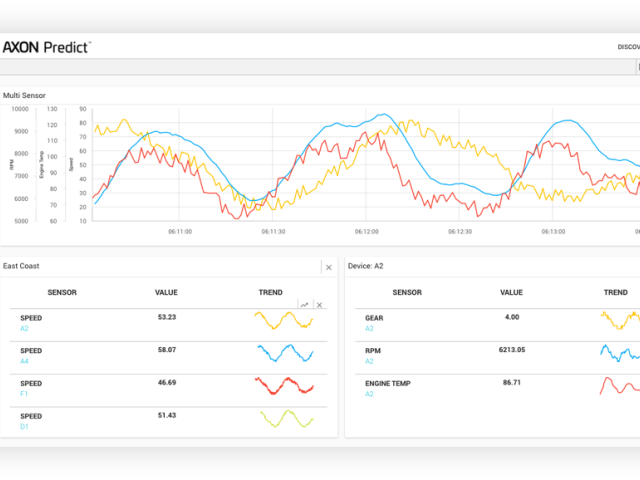The image size is (640, 480).
Task: Sort East Coast table by Value header
Action: (166, 293)
